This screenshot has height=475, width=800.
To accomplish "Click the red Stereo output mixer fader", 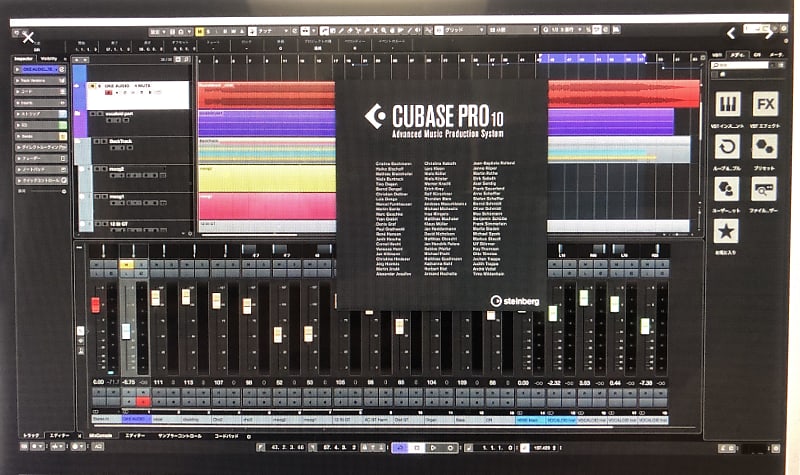I will click(95, 305).
